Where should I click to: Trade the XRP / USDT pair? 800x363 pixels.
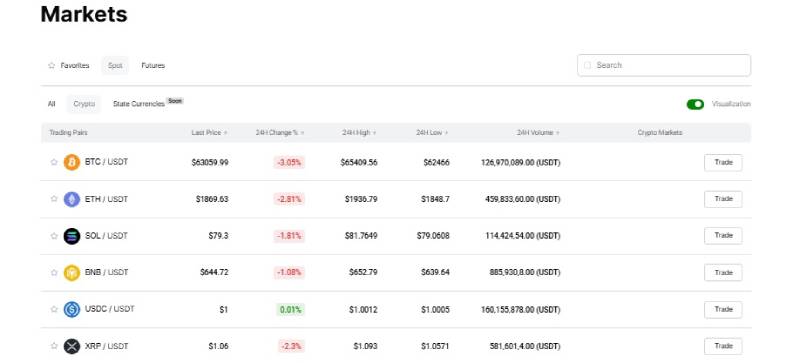pyautogui.click(x=723, y=346)
